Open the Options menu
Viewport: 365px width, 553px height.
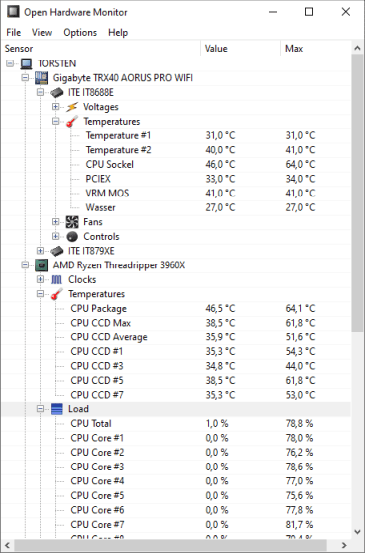[80, 32]
